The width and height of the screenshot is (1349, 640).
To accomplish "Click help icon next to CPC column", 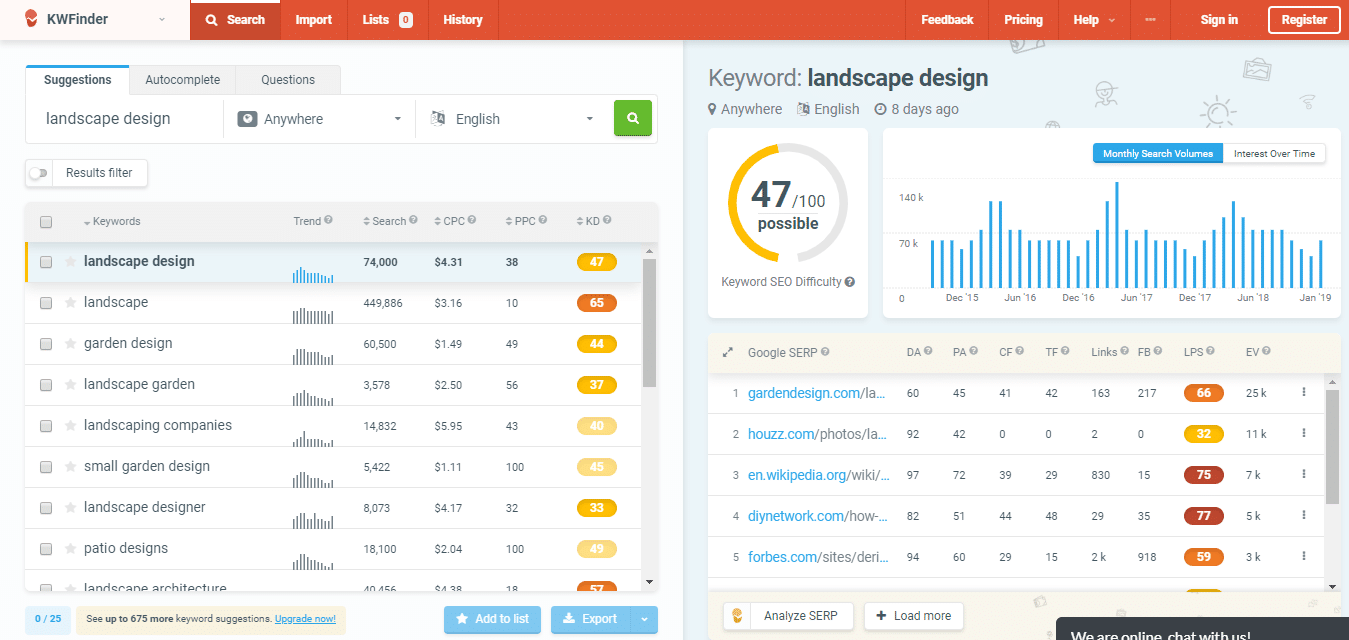I will [x=472, y=220].
